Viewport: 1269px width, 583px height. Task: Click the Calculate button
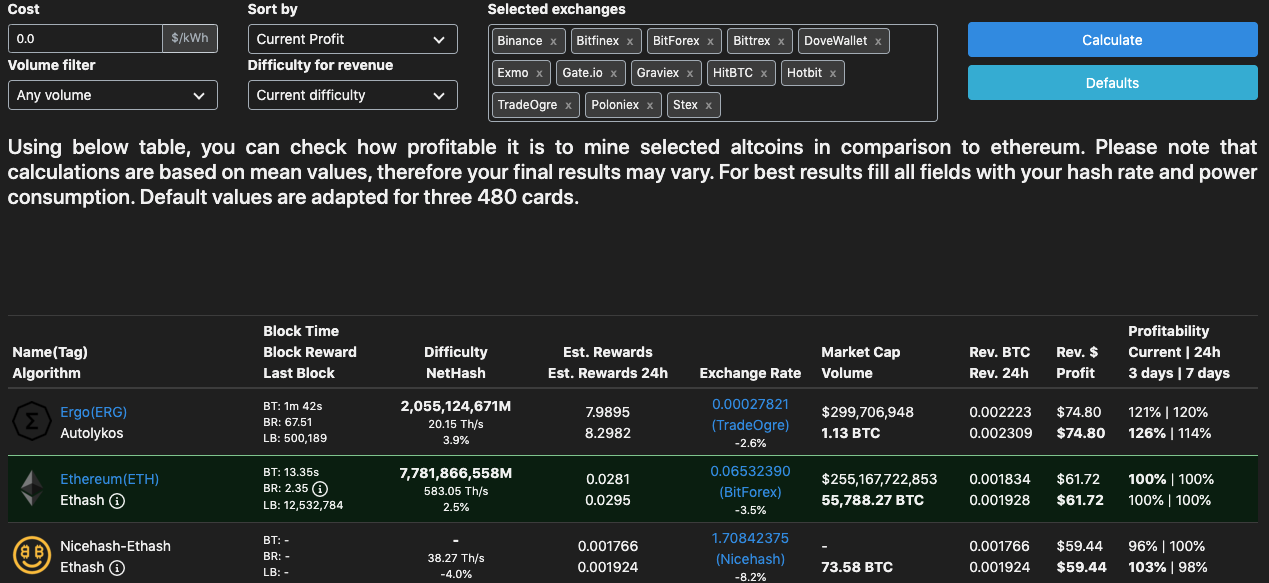(x=1112, y=40)
